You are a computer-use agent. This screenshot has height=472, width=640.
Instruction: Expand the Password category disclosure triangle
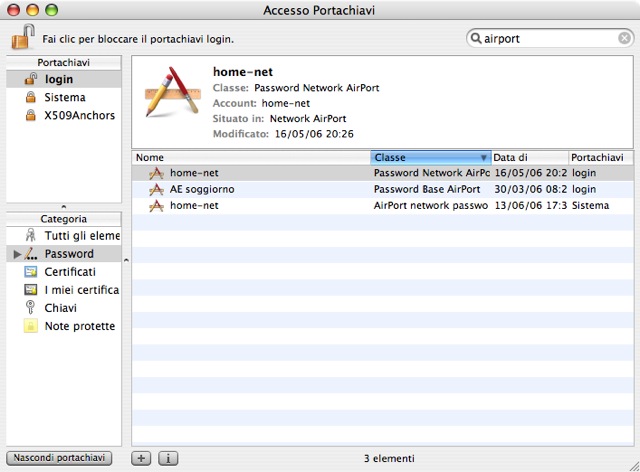(17, 254)
